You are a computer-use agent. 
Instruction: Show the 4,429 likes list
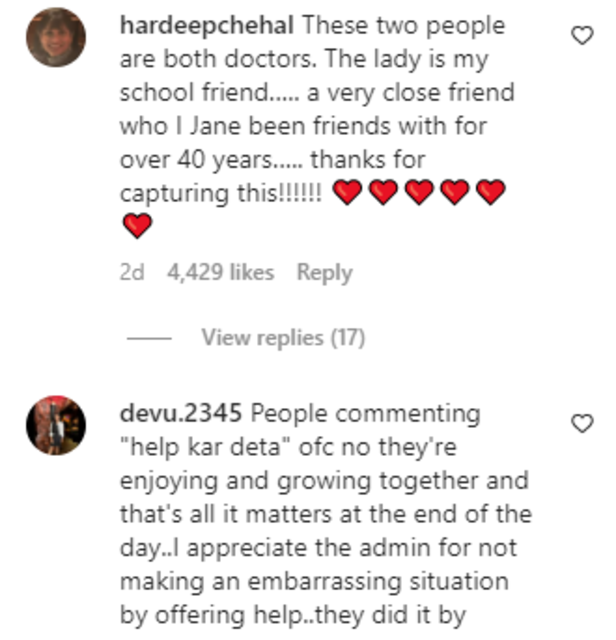coord(220,272)
